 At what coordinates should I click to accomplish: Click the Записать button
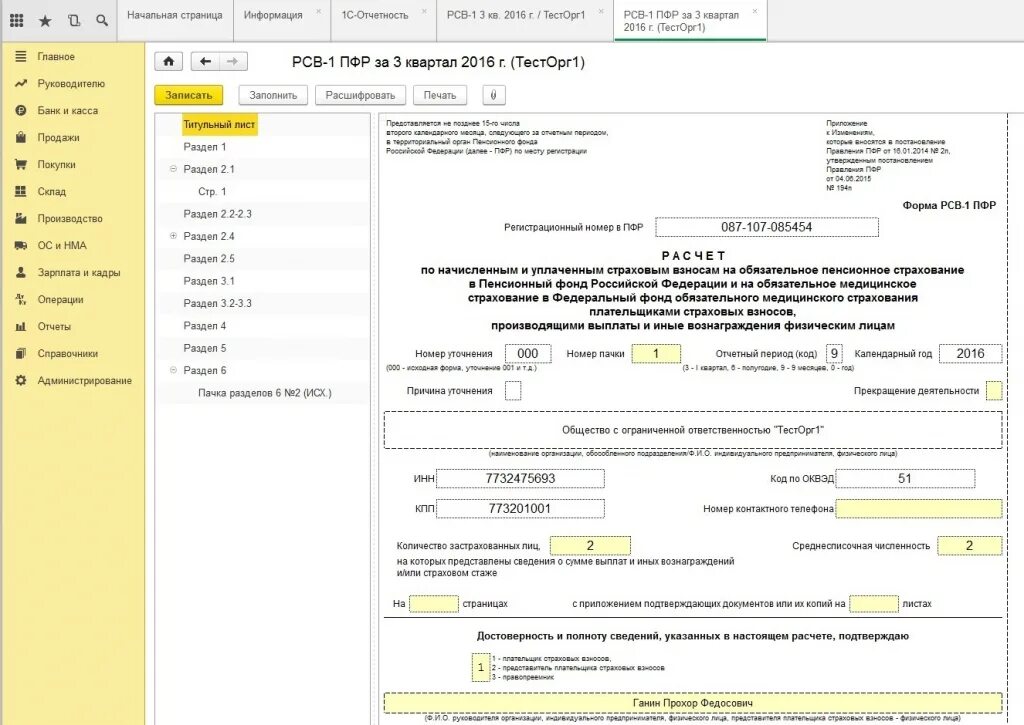coord(189,95)
